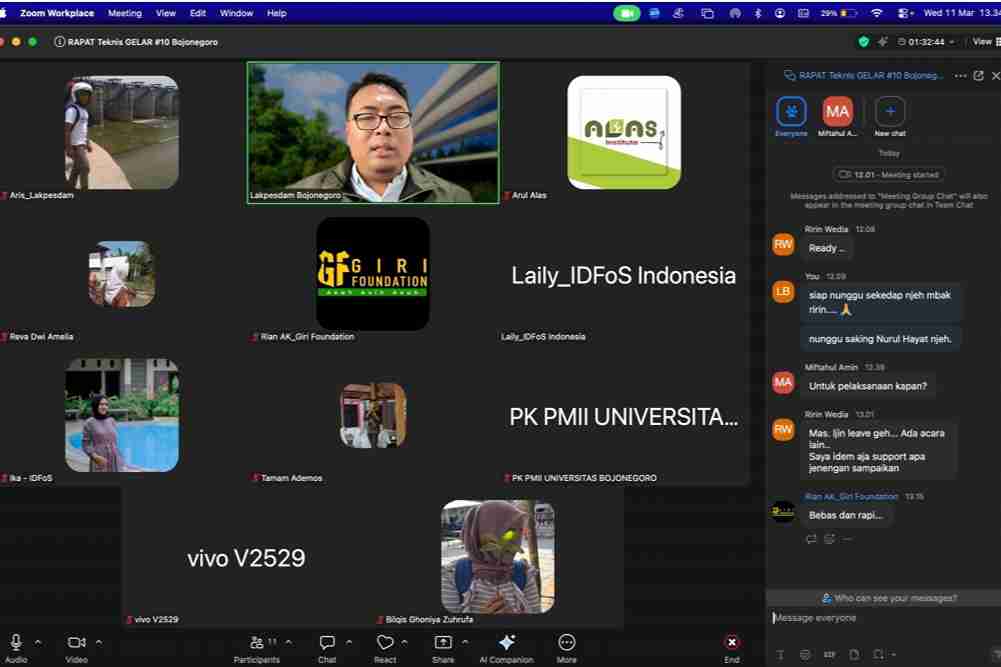Click the Ready message from Ririn Wedia
Screen dimensions: 1001x667
[827, 248]
